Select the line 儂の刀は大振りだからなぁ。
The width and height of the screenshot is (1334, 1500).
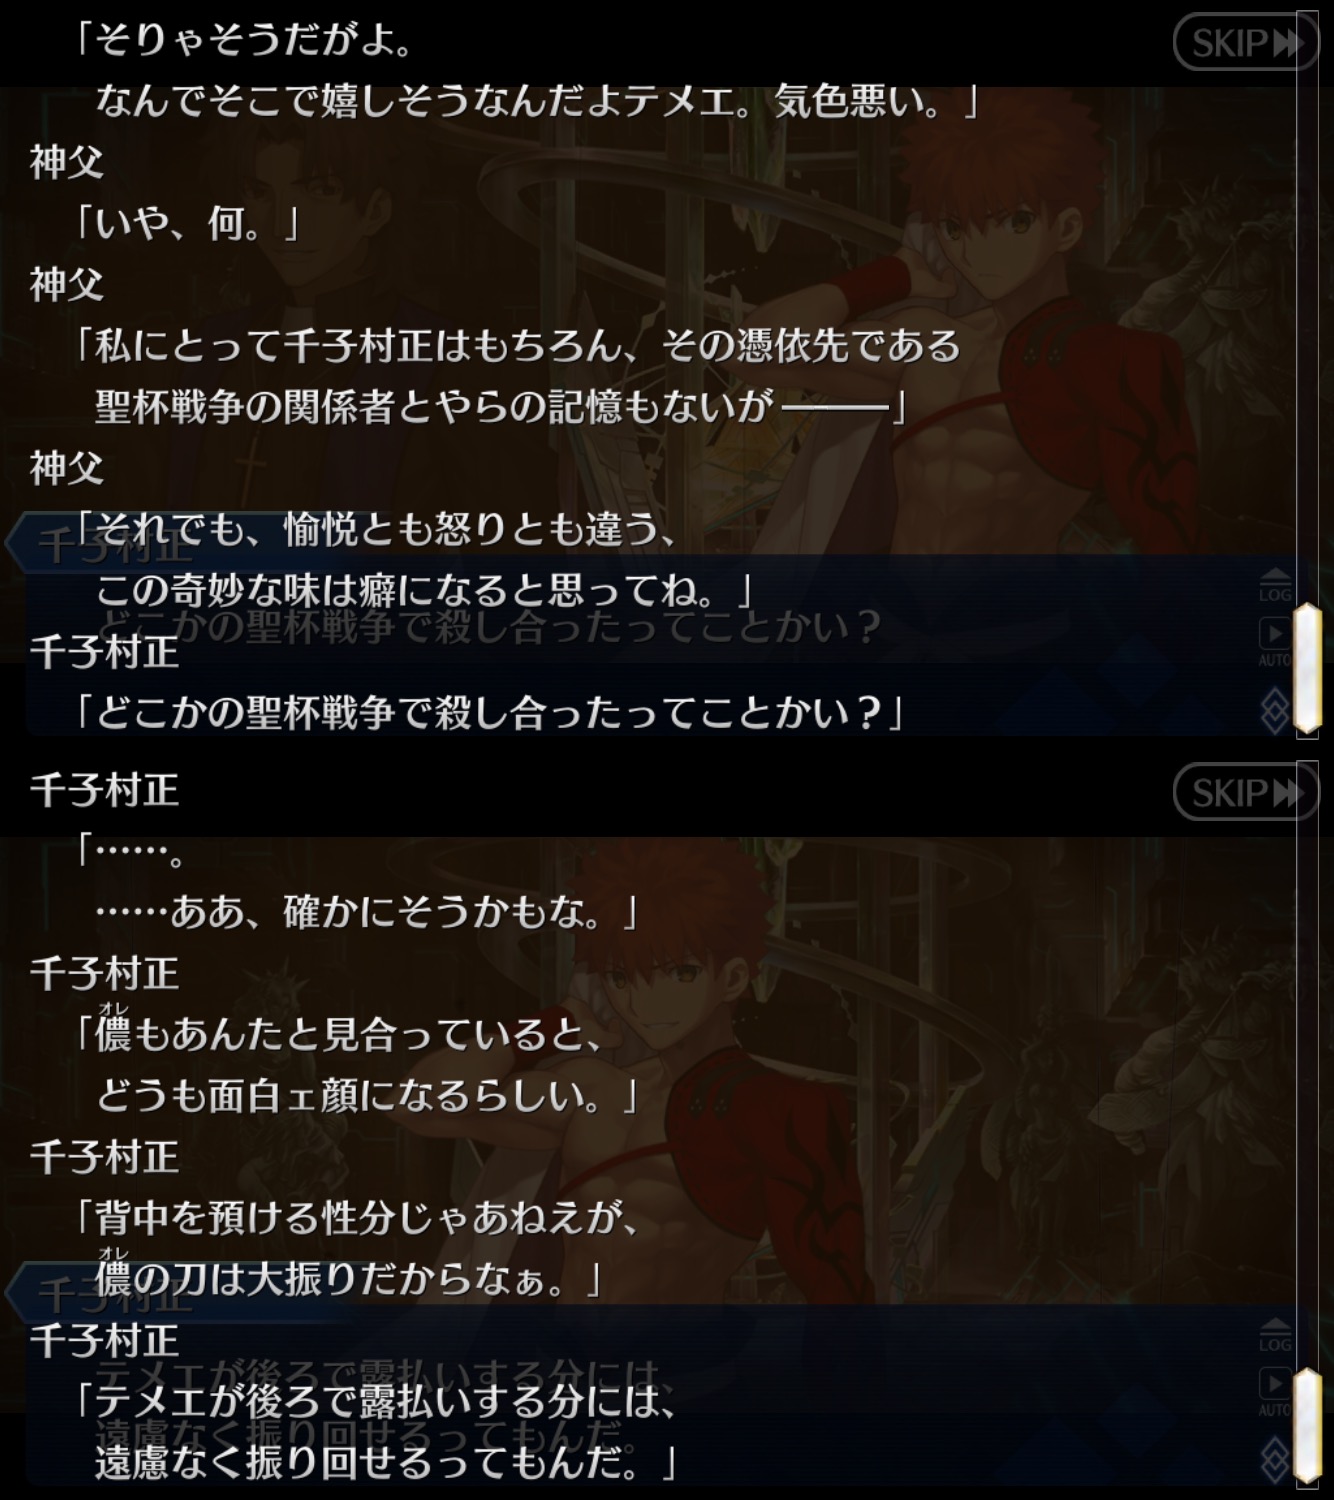pos(348,1278)
